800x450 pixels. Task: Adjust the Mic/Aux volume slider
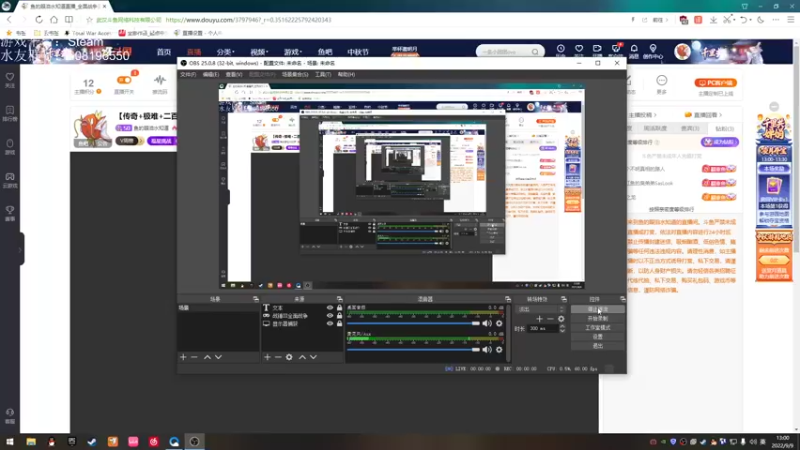[413, 349]
